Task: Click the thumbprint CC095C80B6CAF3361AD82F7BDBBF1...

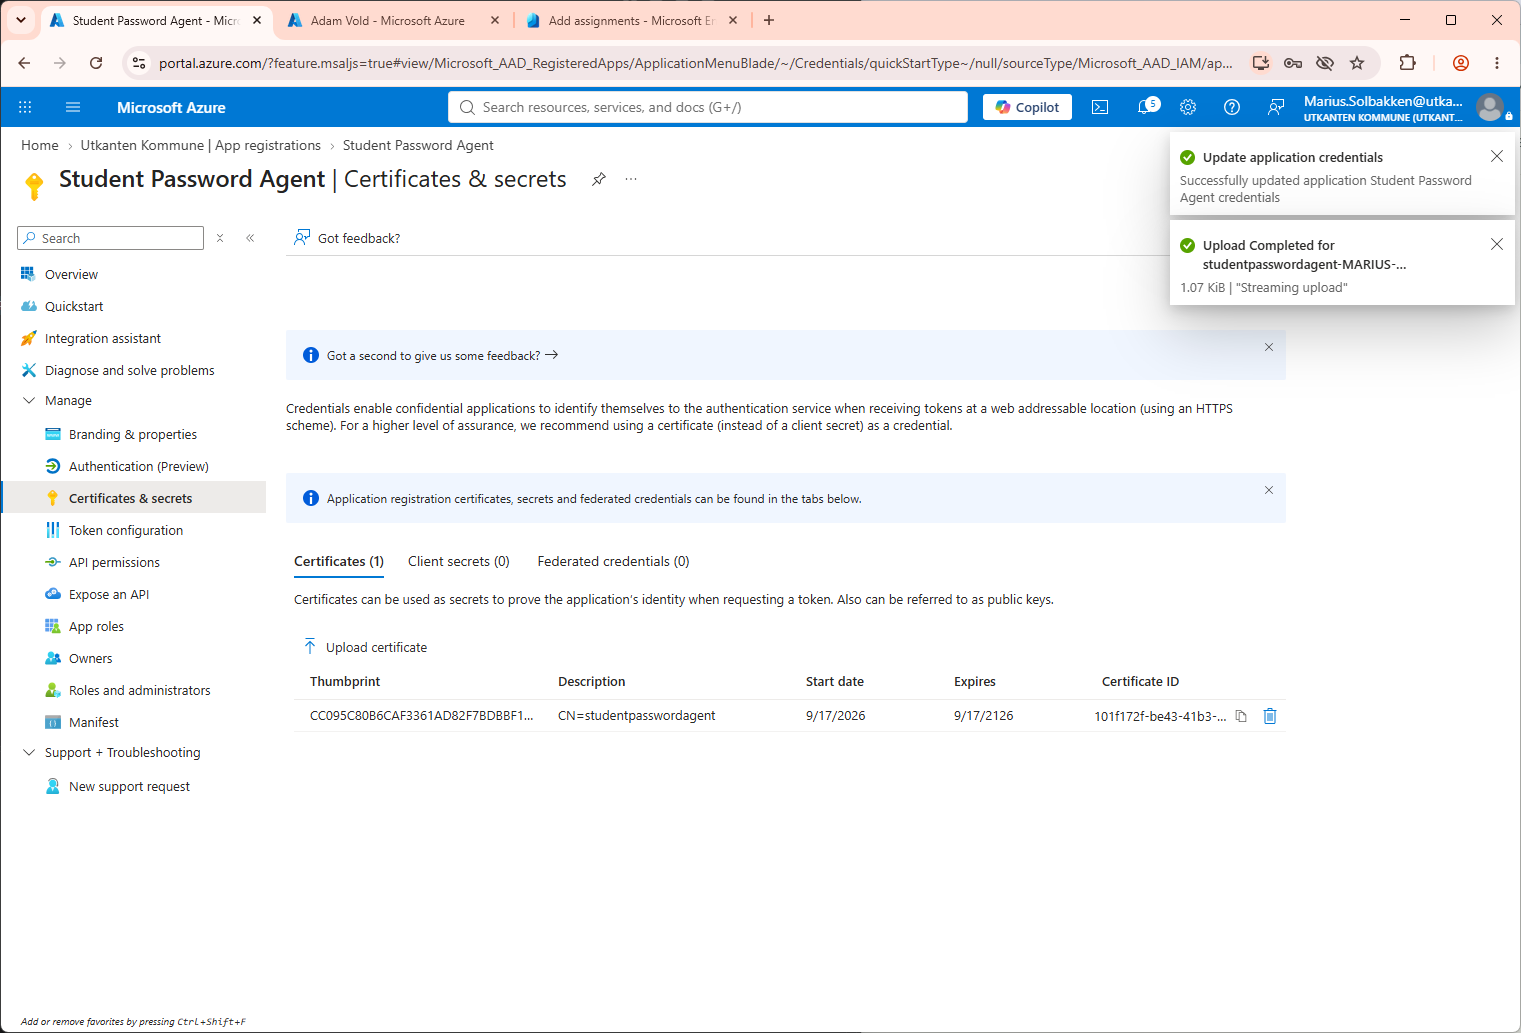Action: (x=421, y=716)
